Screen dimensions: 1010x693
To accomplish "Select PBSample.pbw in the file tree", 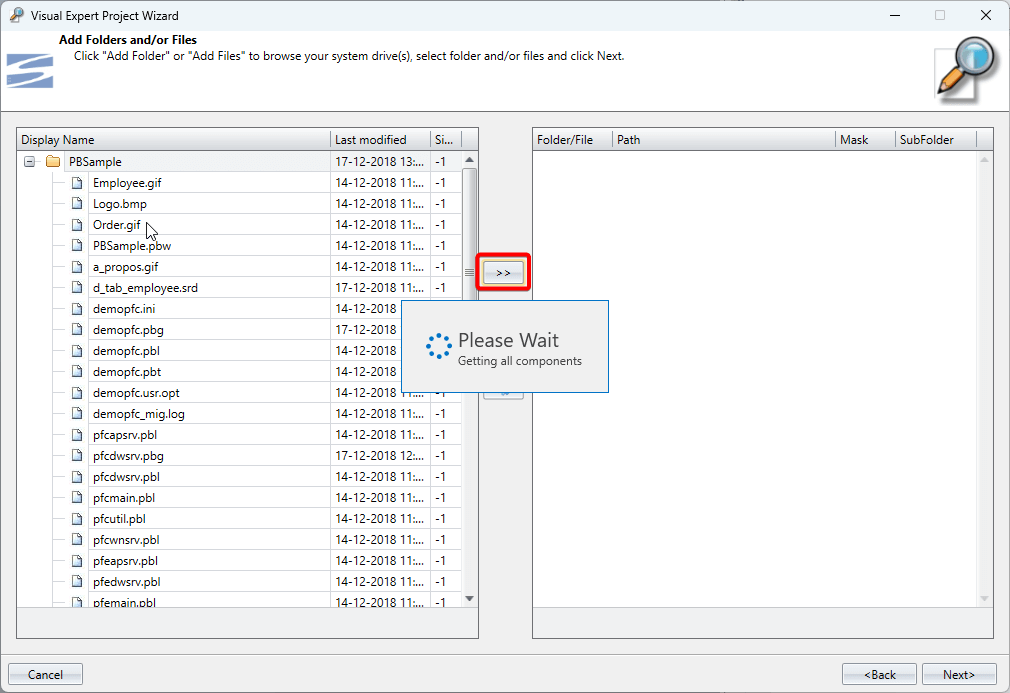I will pos(132,246).
